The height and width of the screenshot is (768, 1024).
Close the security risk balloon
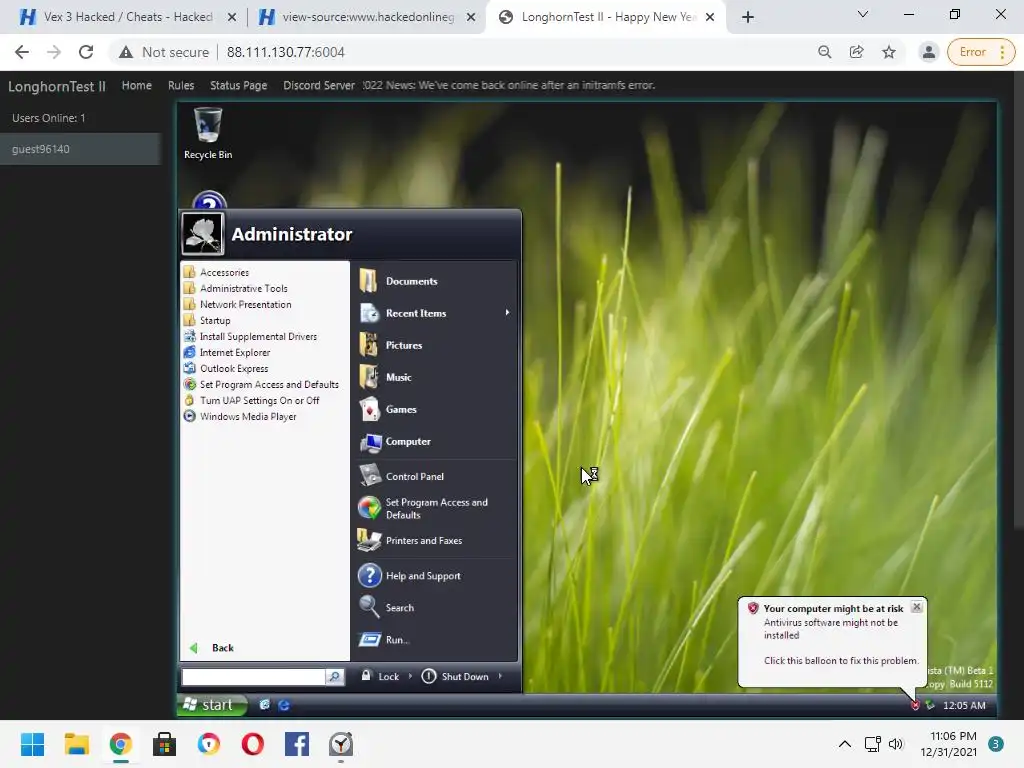coord(916,607)
